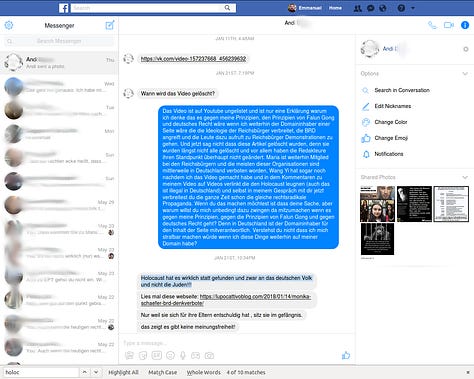474x379 pixels.
Task: Choose a sticker icon in composer
Action: click(x=143, y=356)
